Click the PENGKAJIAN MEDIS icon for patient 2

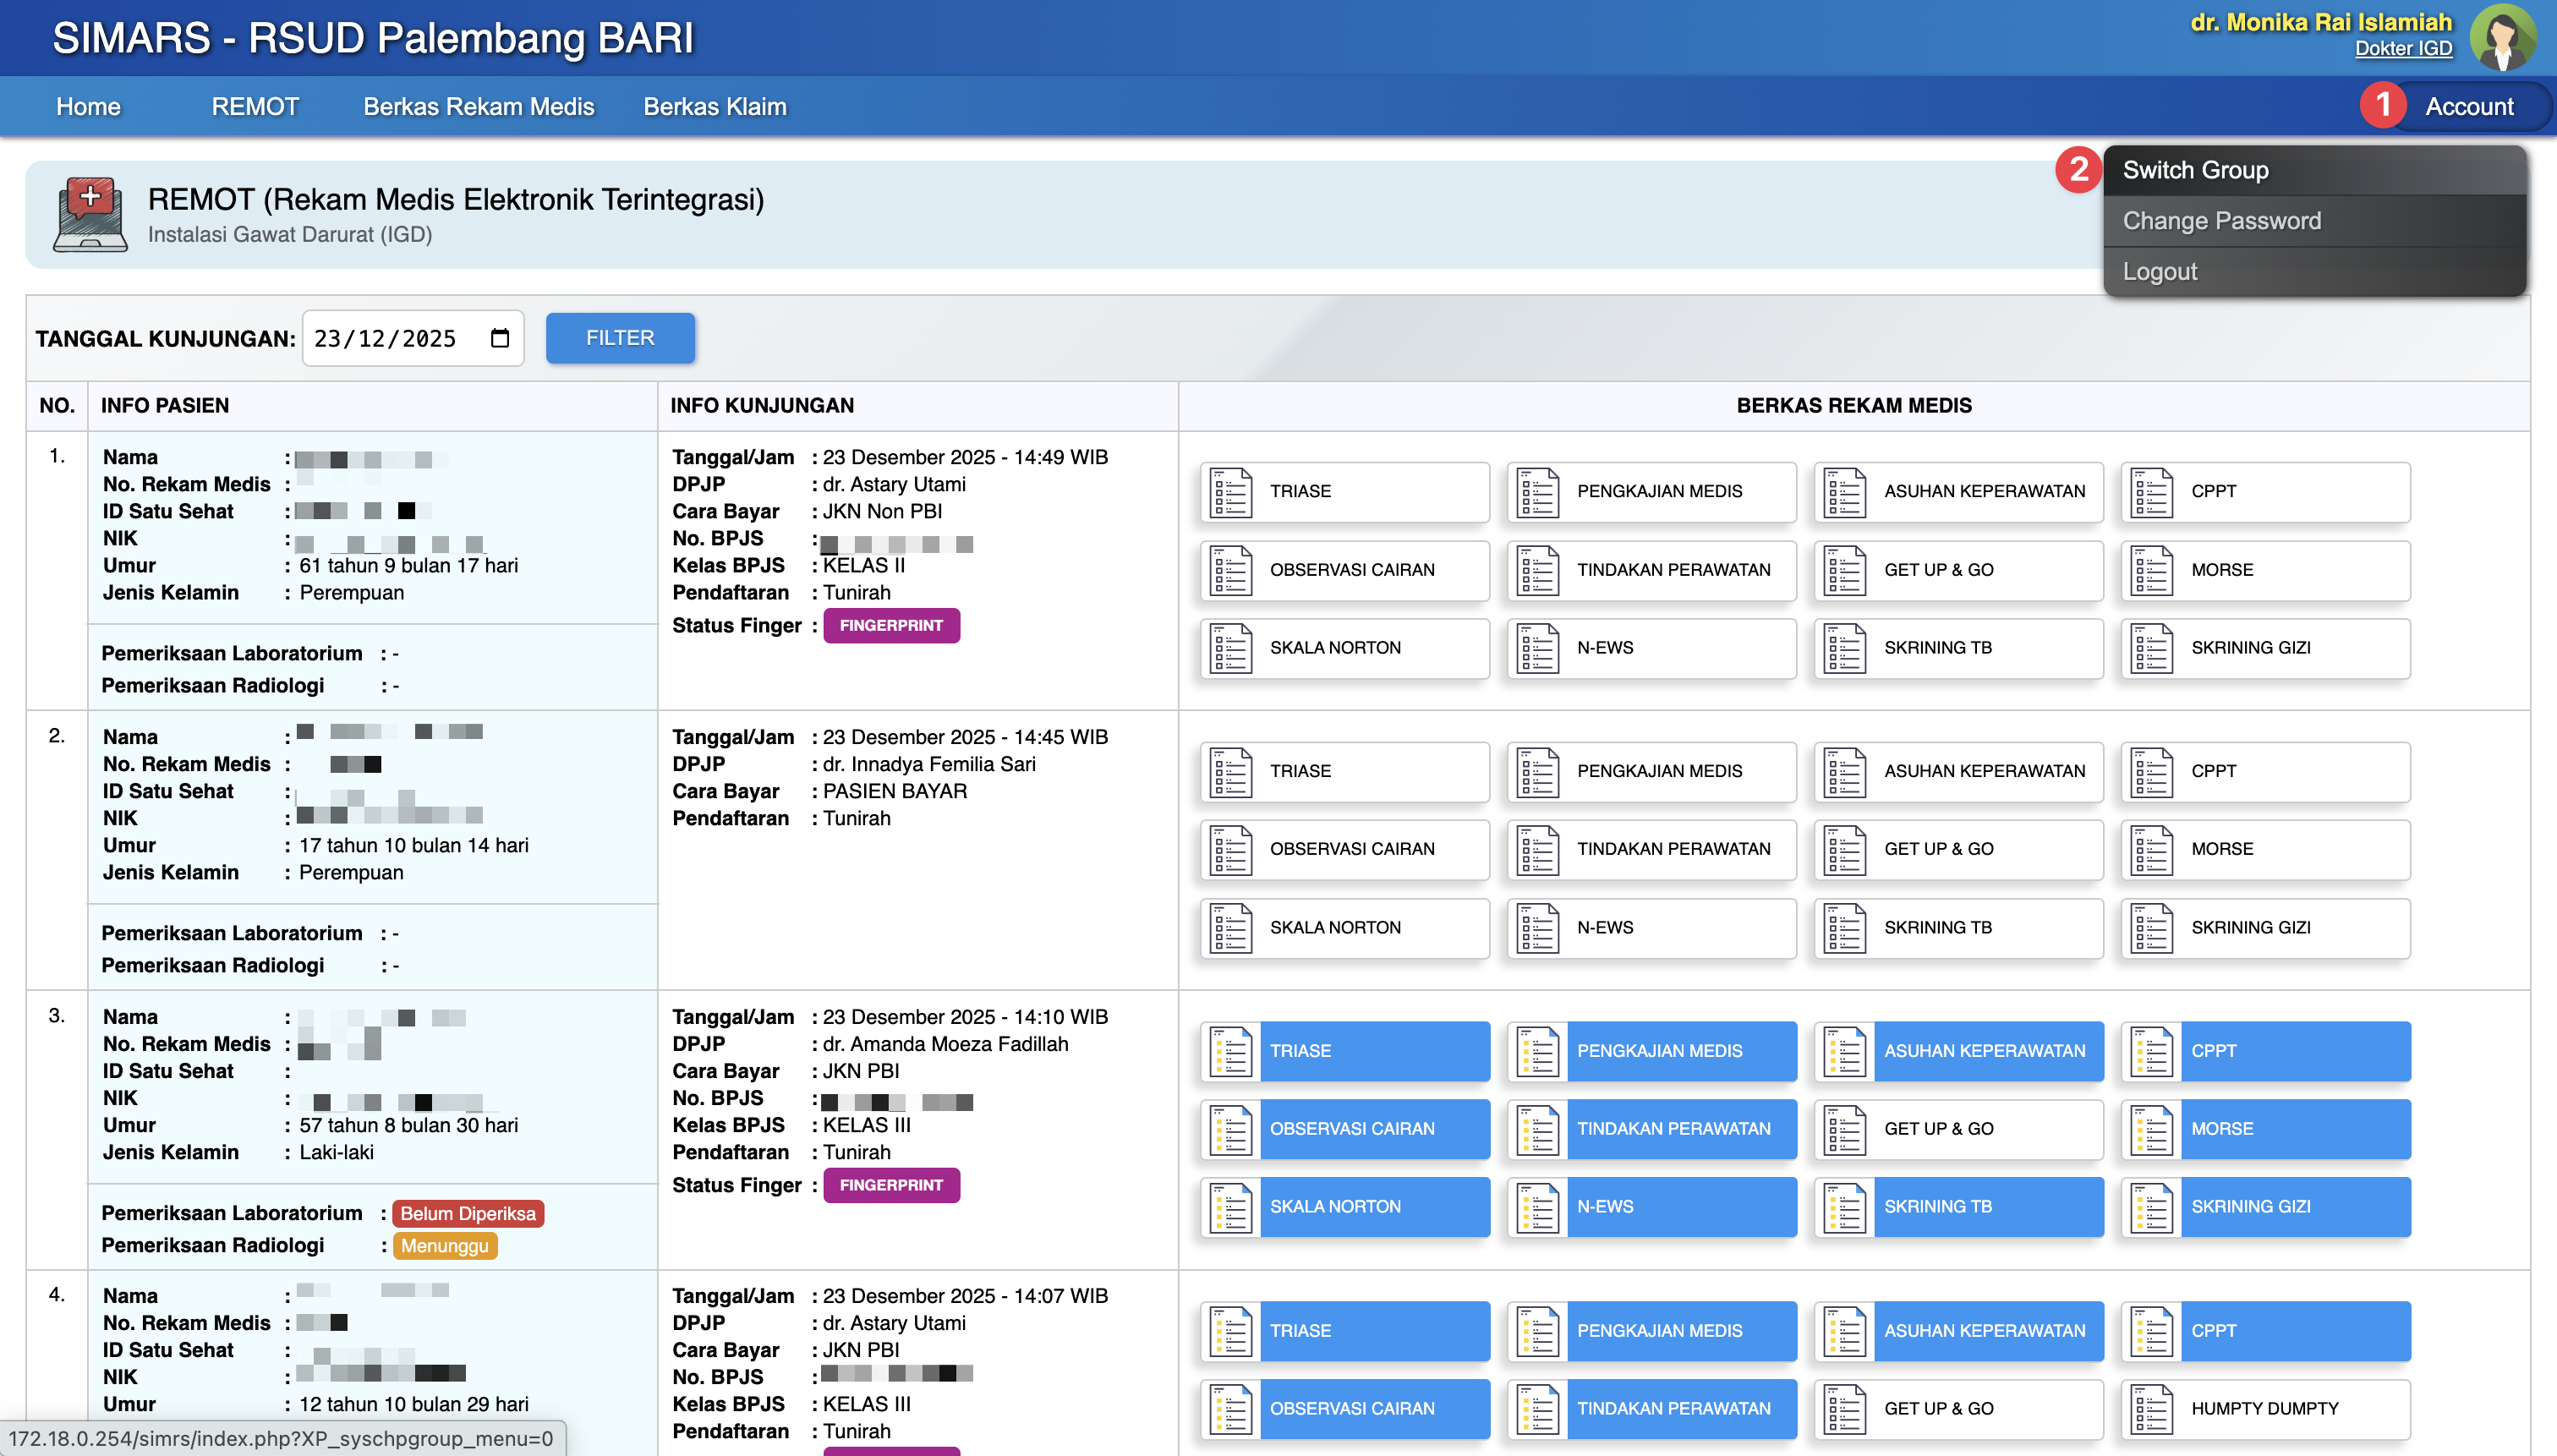pyautogui.click(x=1538, y=771)
